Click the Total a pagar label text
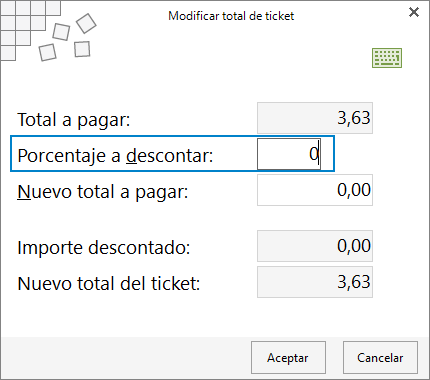 tap(74, 120)
